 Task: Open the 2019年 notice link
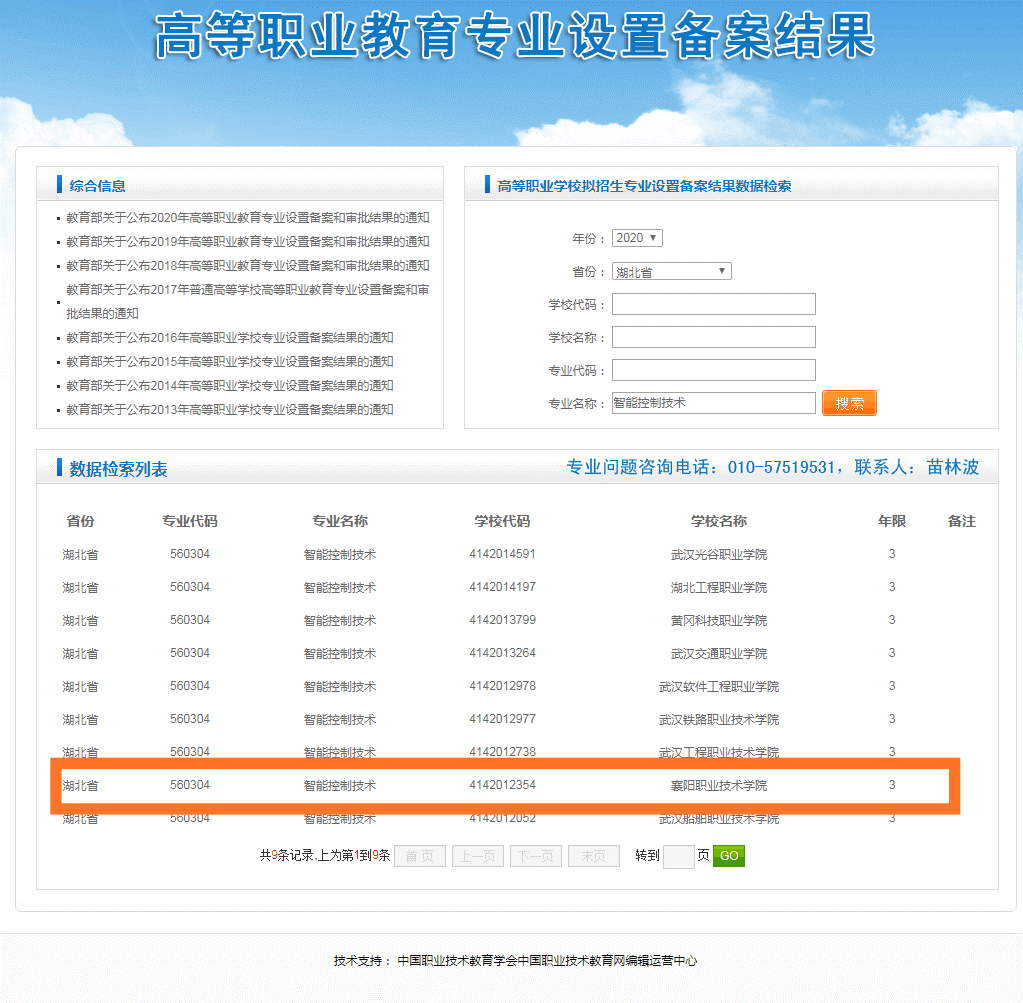(x=248, y=241)
